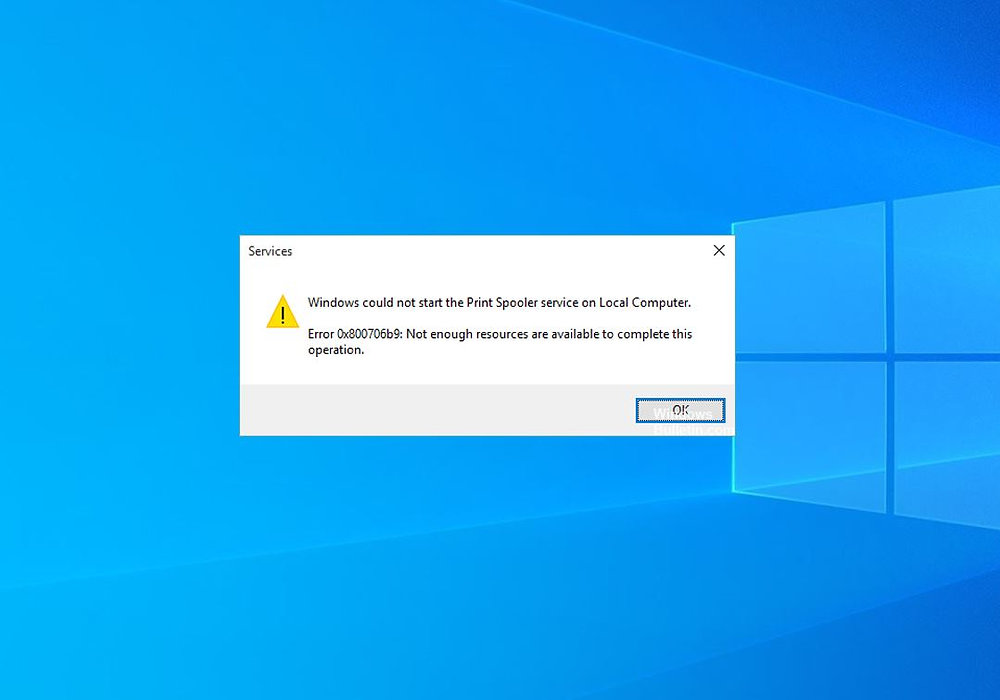Click the white space below the warning icon

[x=283, y=358]
